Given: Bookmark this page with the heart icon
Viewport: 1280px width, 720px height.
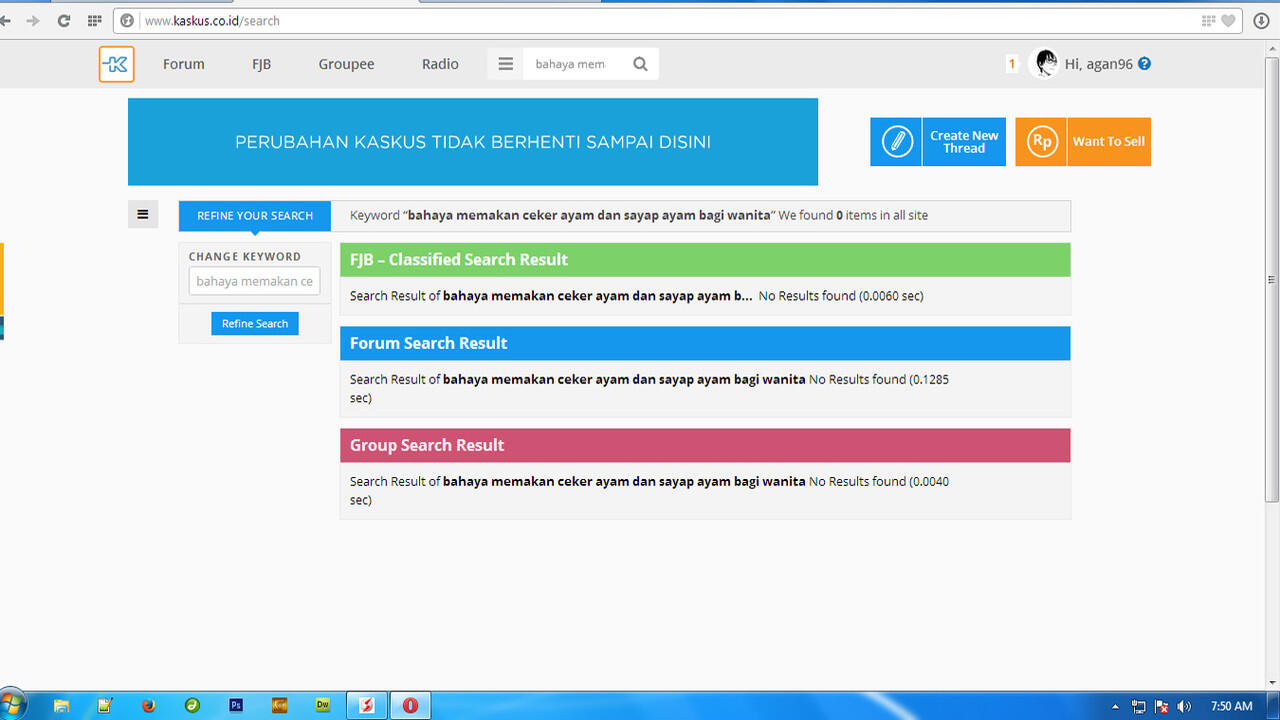Looking at the screenshot, I should [x=1228, y=20].
